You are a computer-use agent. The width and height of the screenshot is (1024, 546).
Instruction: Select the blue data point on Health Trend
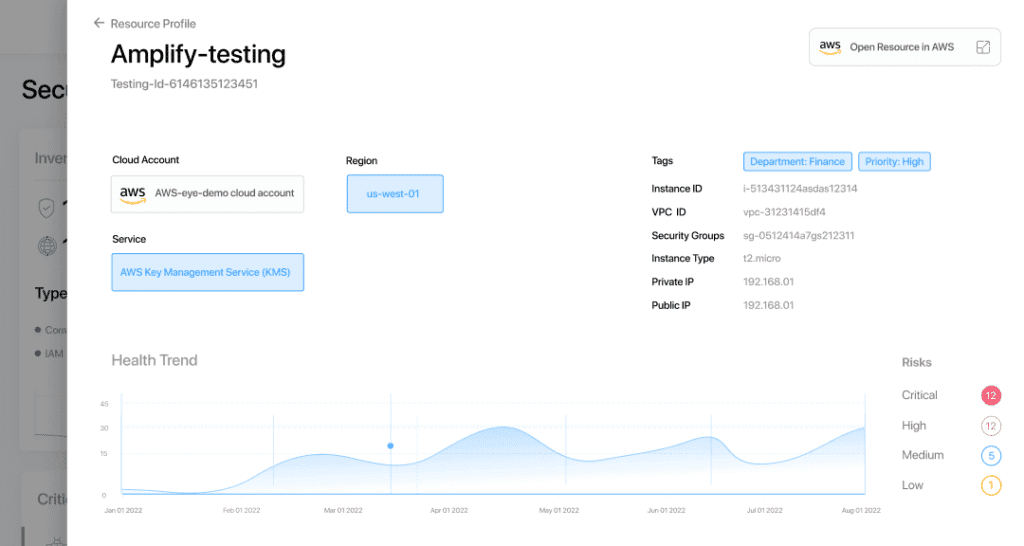coord(391,446)
